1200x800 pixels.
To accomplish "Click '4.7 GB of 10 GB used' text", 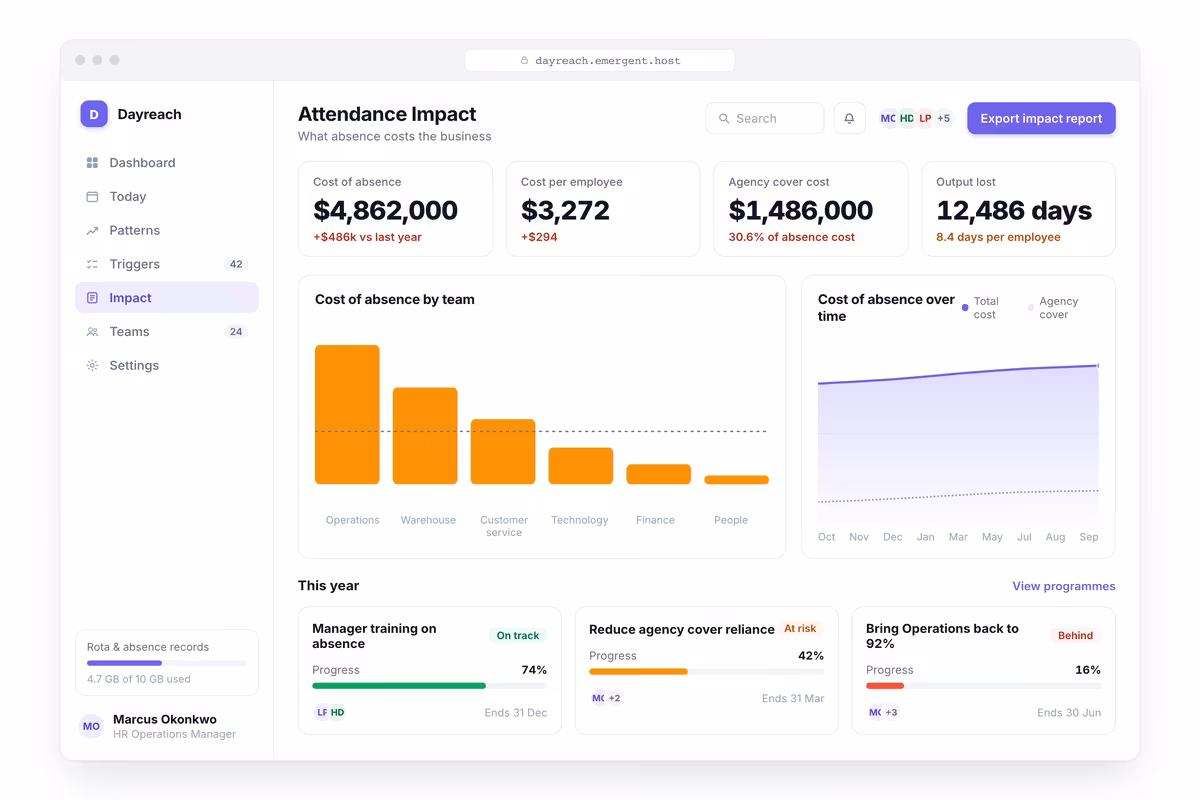I will click(x=139, y=679).
